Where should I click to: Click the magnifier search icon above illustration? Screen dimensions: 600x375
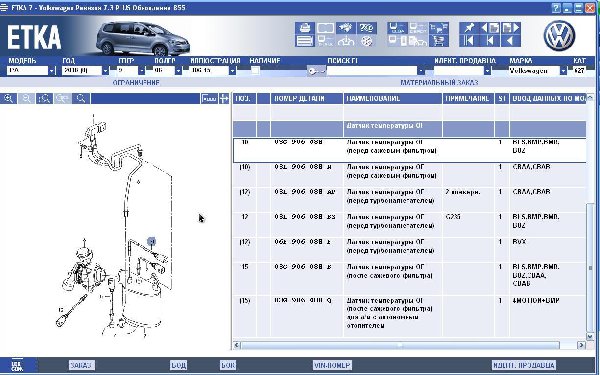click(x=81, y=99)
